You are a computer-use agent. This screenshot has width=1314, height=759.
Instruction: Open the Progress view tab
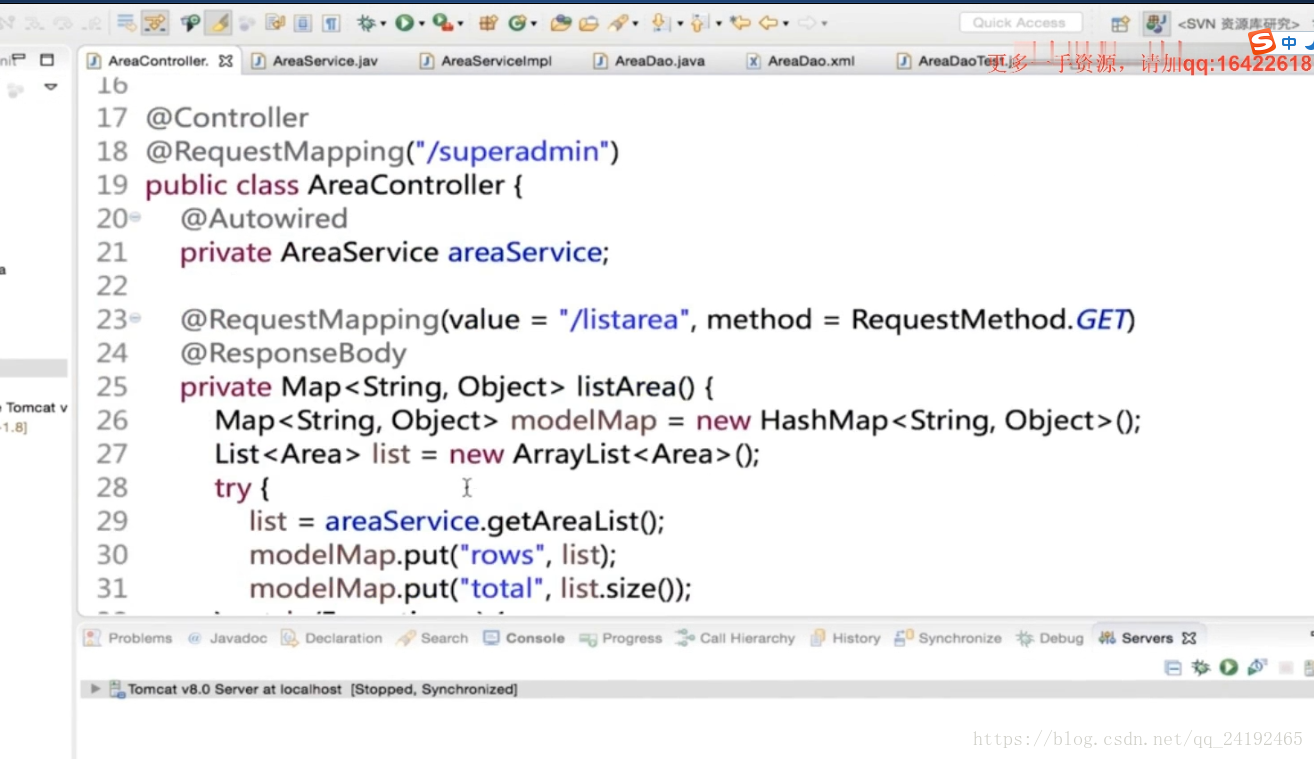(620, 638)
